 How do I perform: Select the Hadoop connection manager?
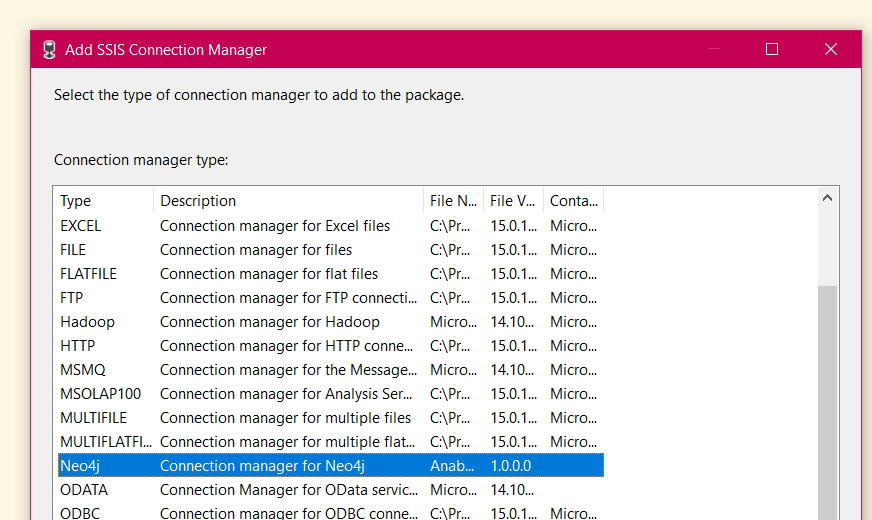(x=331, y=321)
